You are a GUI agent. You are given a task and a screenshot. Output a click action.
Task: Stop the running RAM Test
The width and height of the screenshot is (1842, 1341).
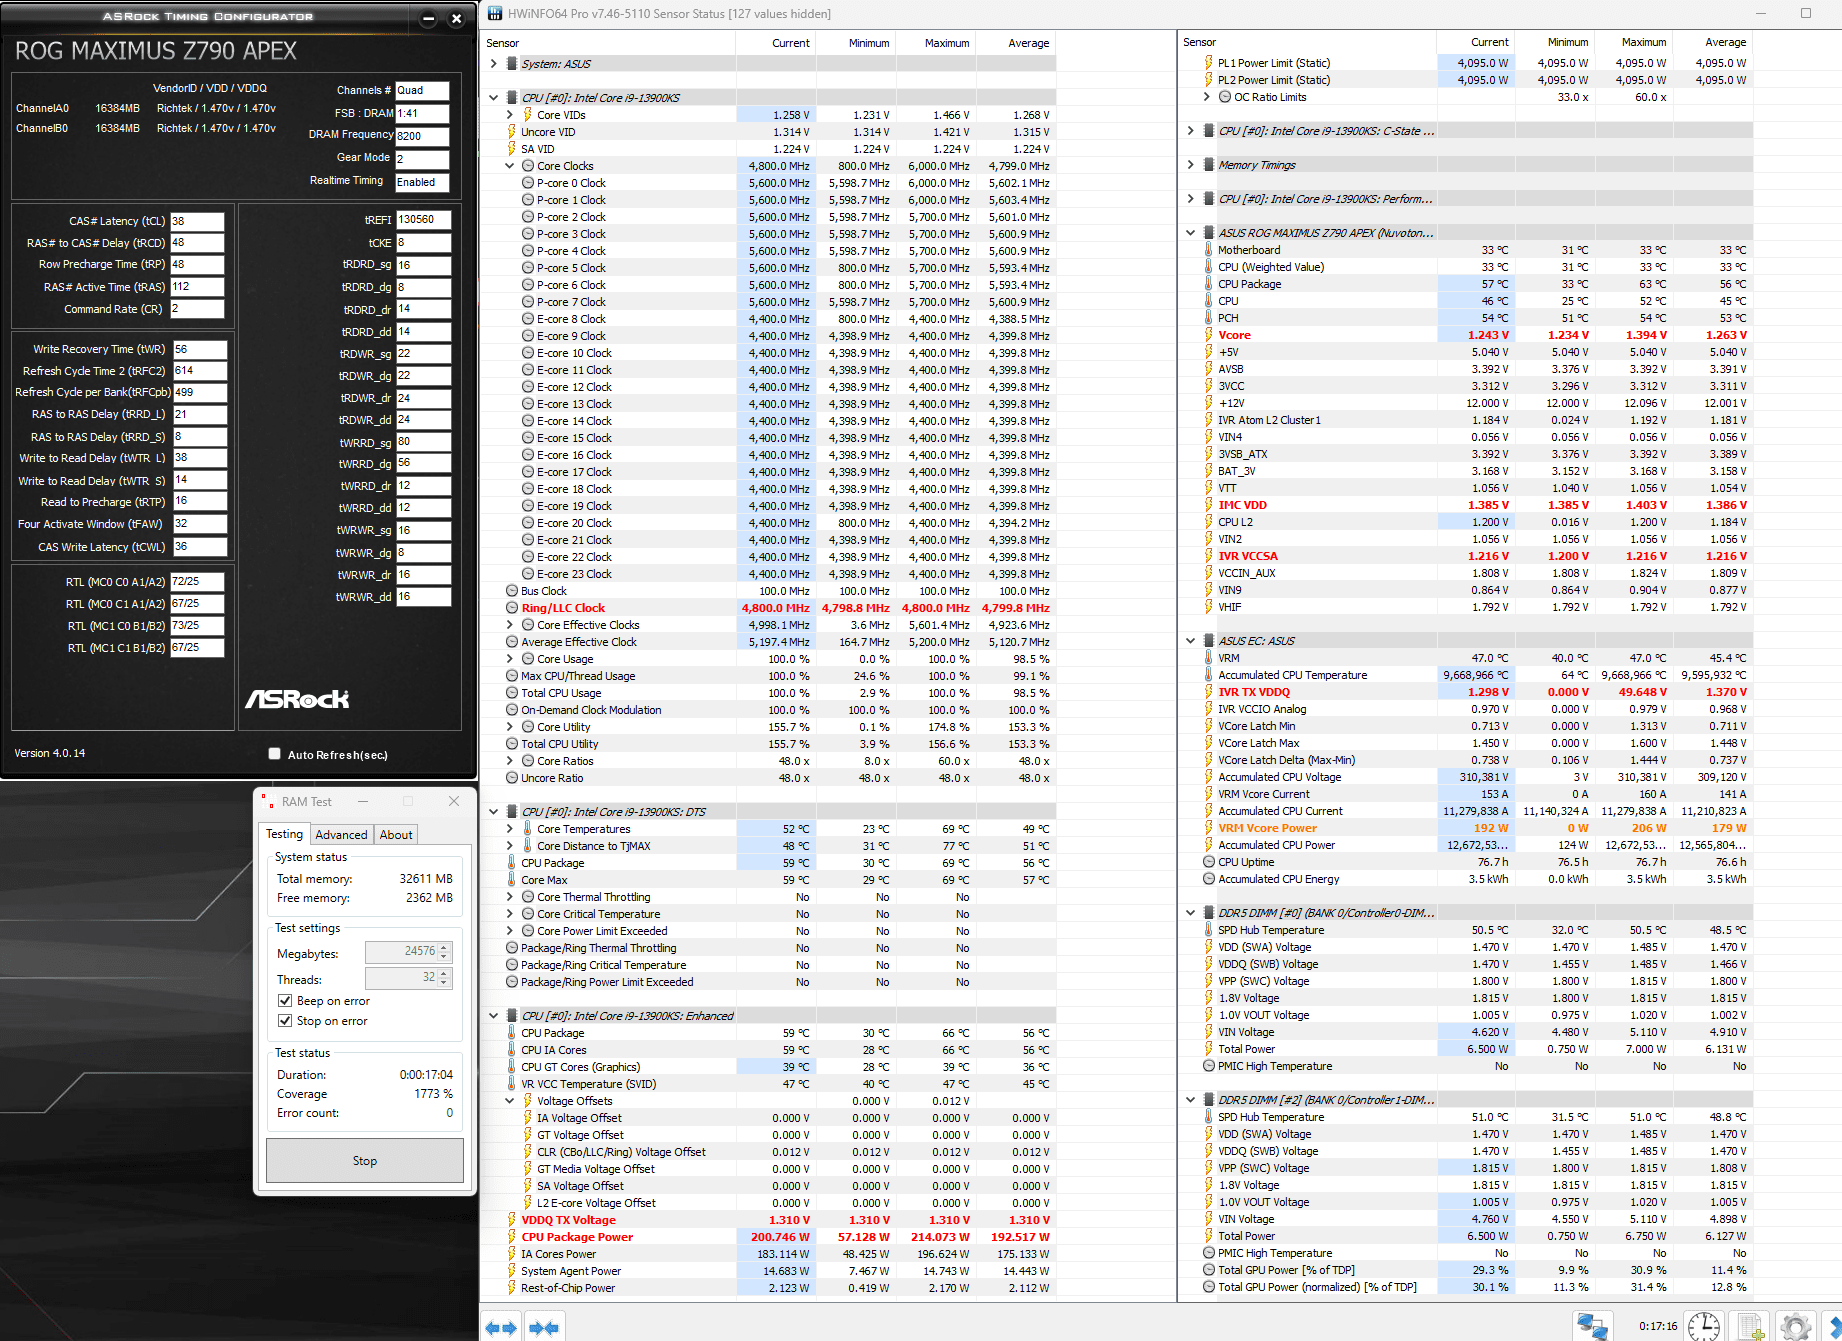365,1161
